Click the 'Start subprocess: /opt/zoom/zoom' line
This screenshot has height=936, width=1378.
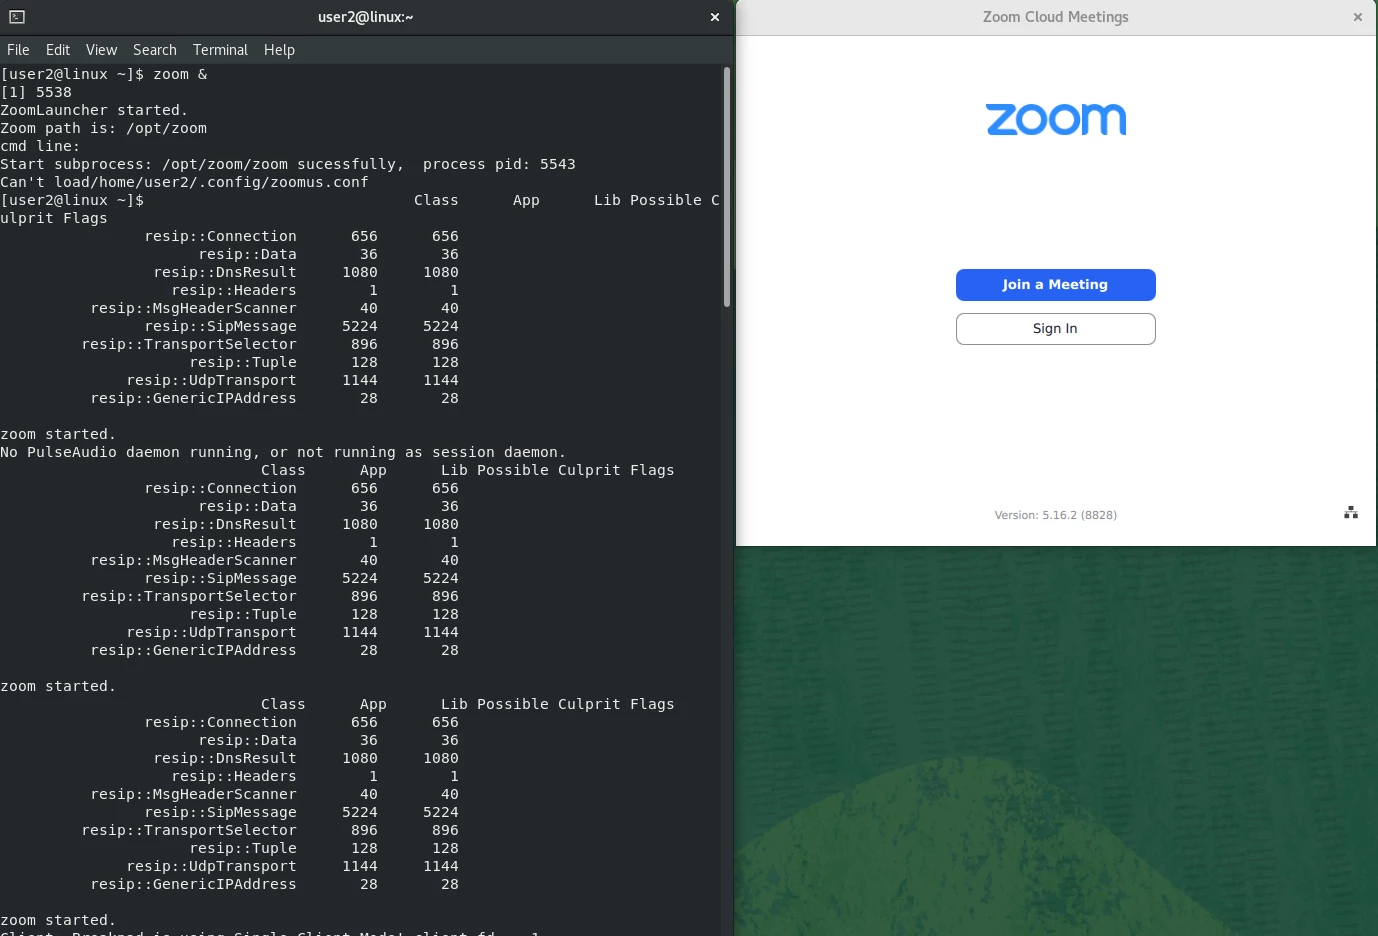click(288, 164)
